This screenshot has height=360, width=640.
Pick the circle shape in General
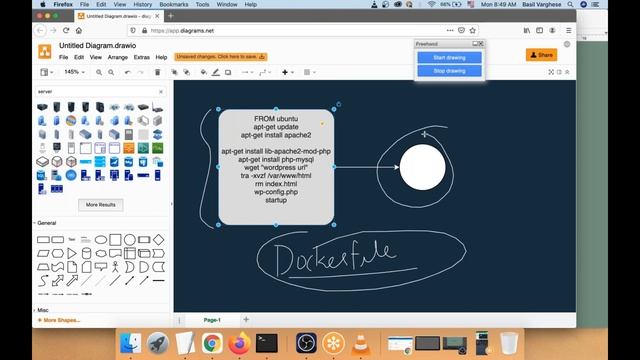tap(130, 240)
